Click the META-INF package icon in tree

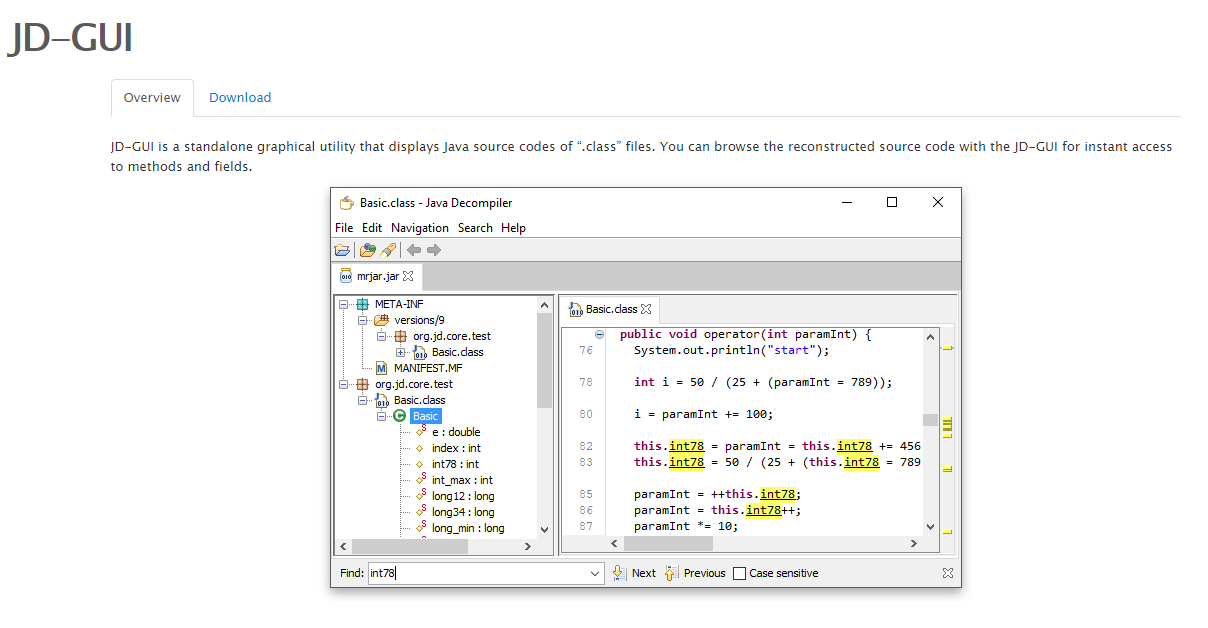362,304
